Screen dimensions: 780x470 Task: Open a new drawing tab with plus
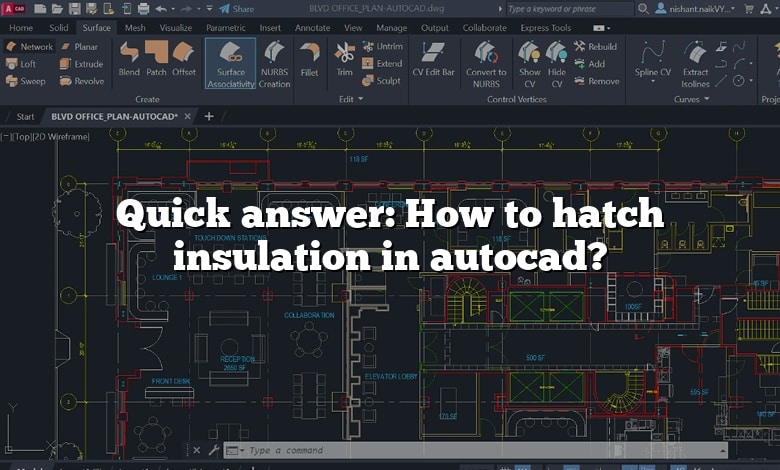tap(209, 116)
